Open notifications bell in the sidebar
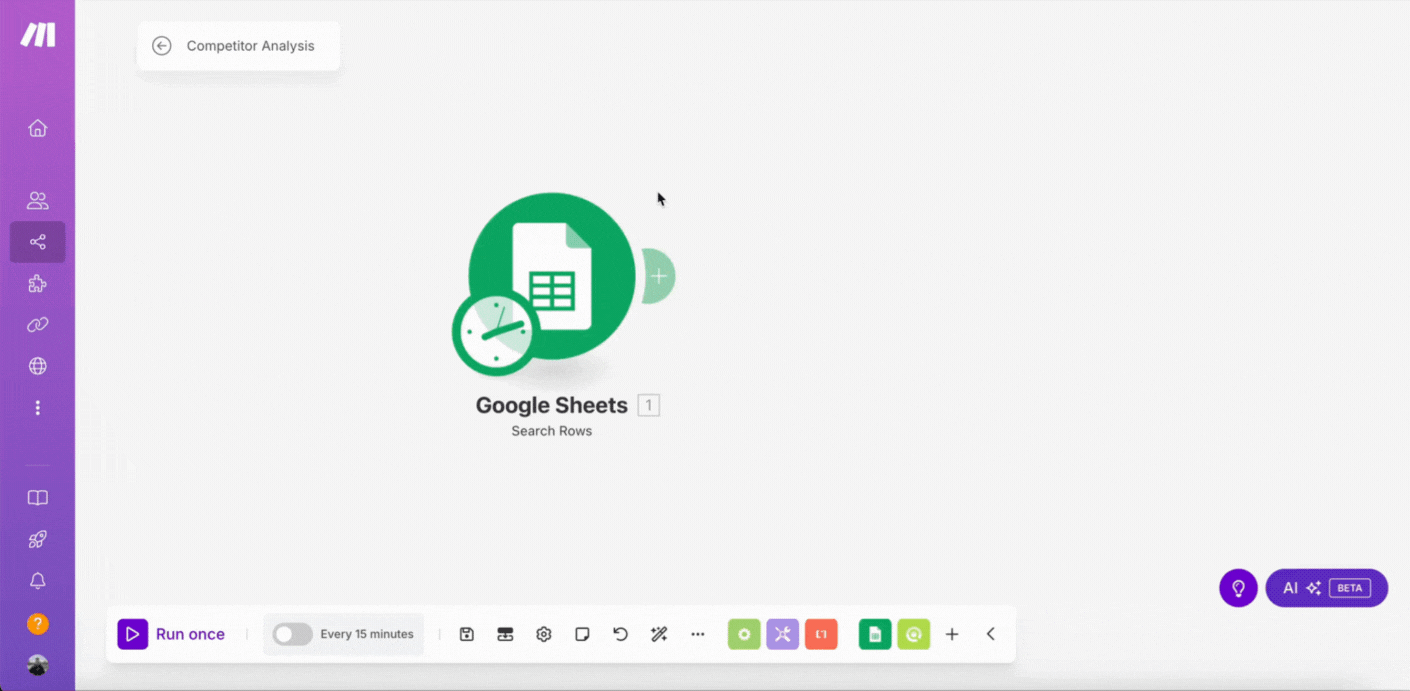The image size is (1410, 691). coord(38,581)
